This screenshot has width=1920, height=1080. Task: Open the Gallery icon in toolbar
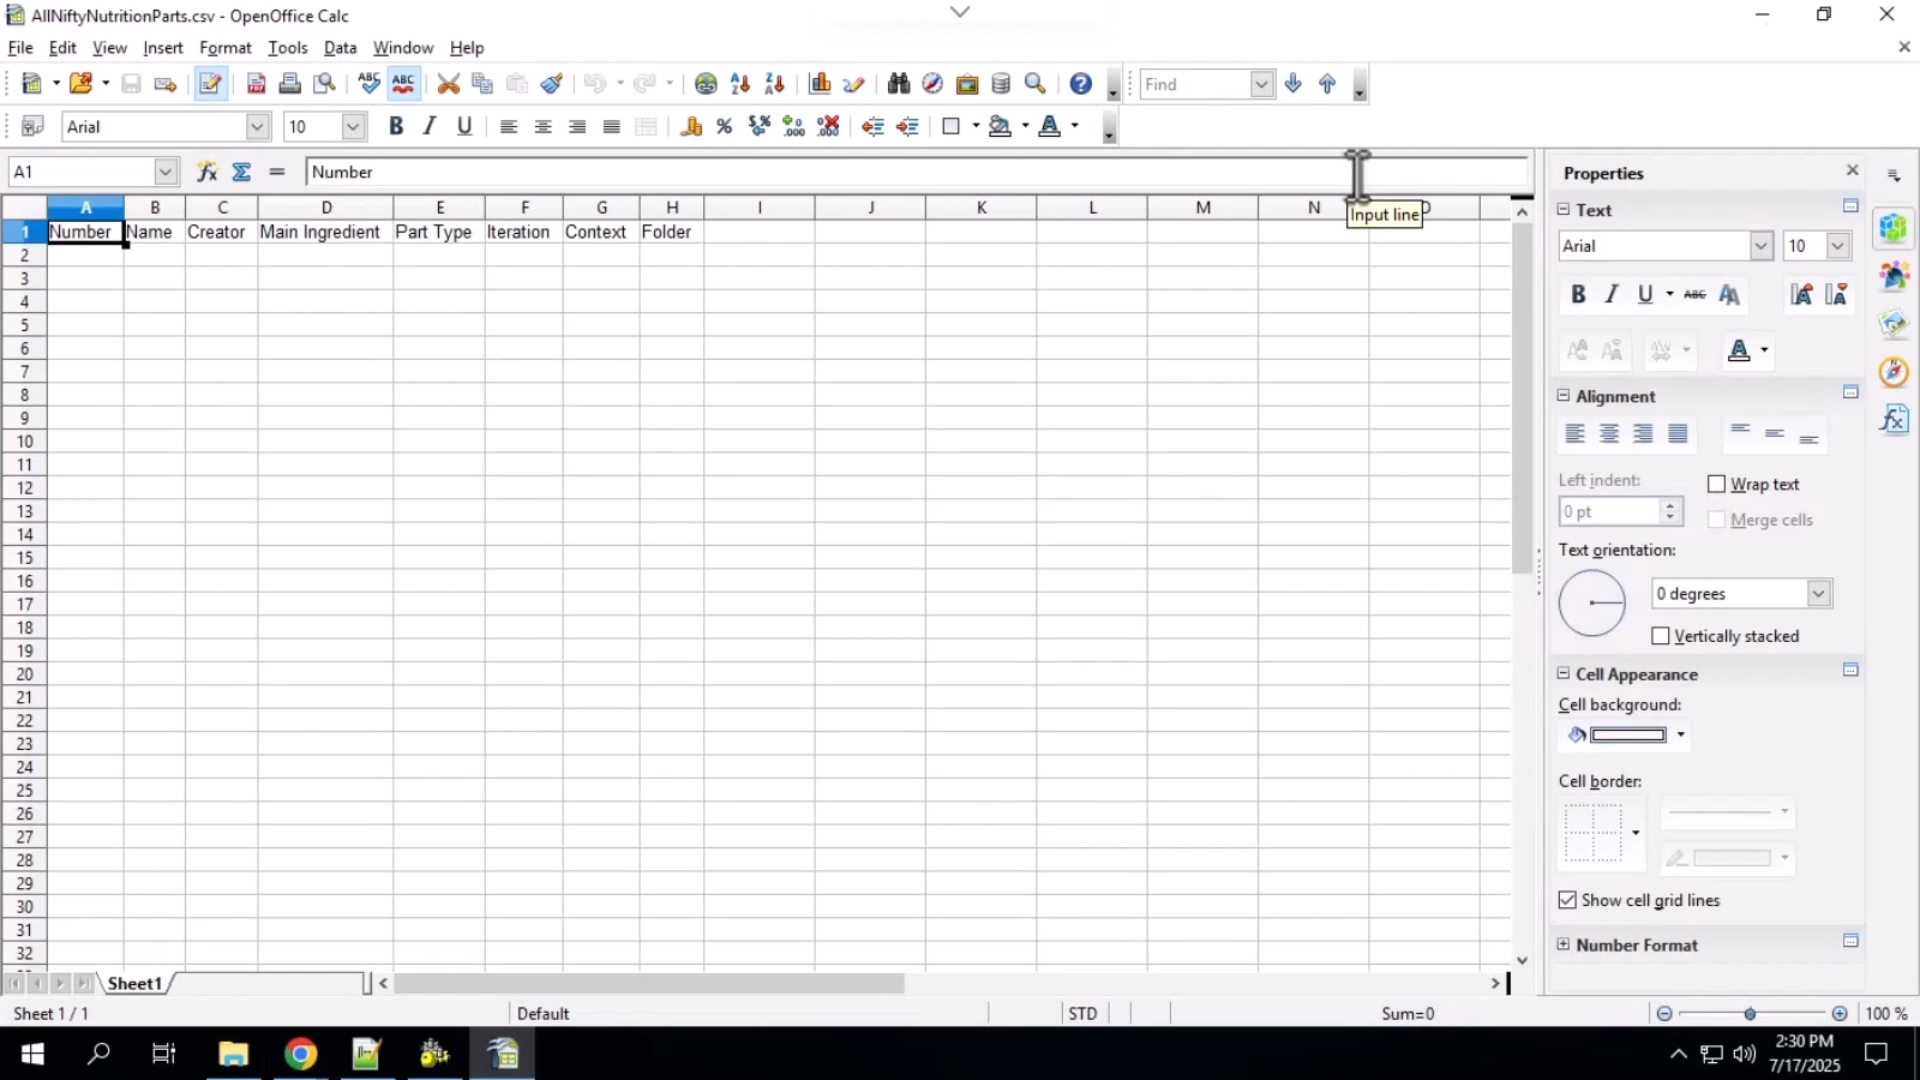pos(966,84)
